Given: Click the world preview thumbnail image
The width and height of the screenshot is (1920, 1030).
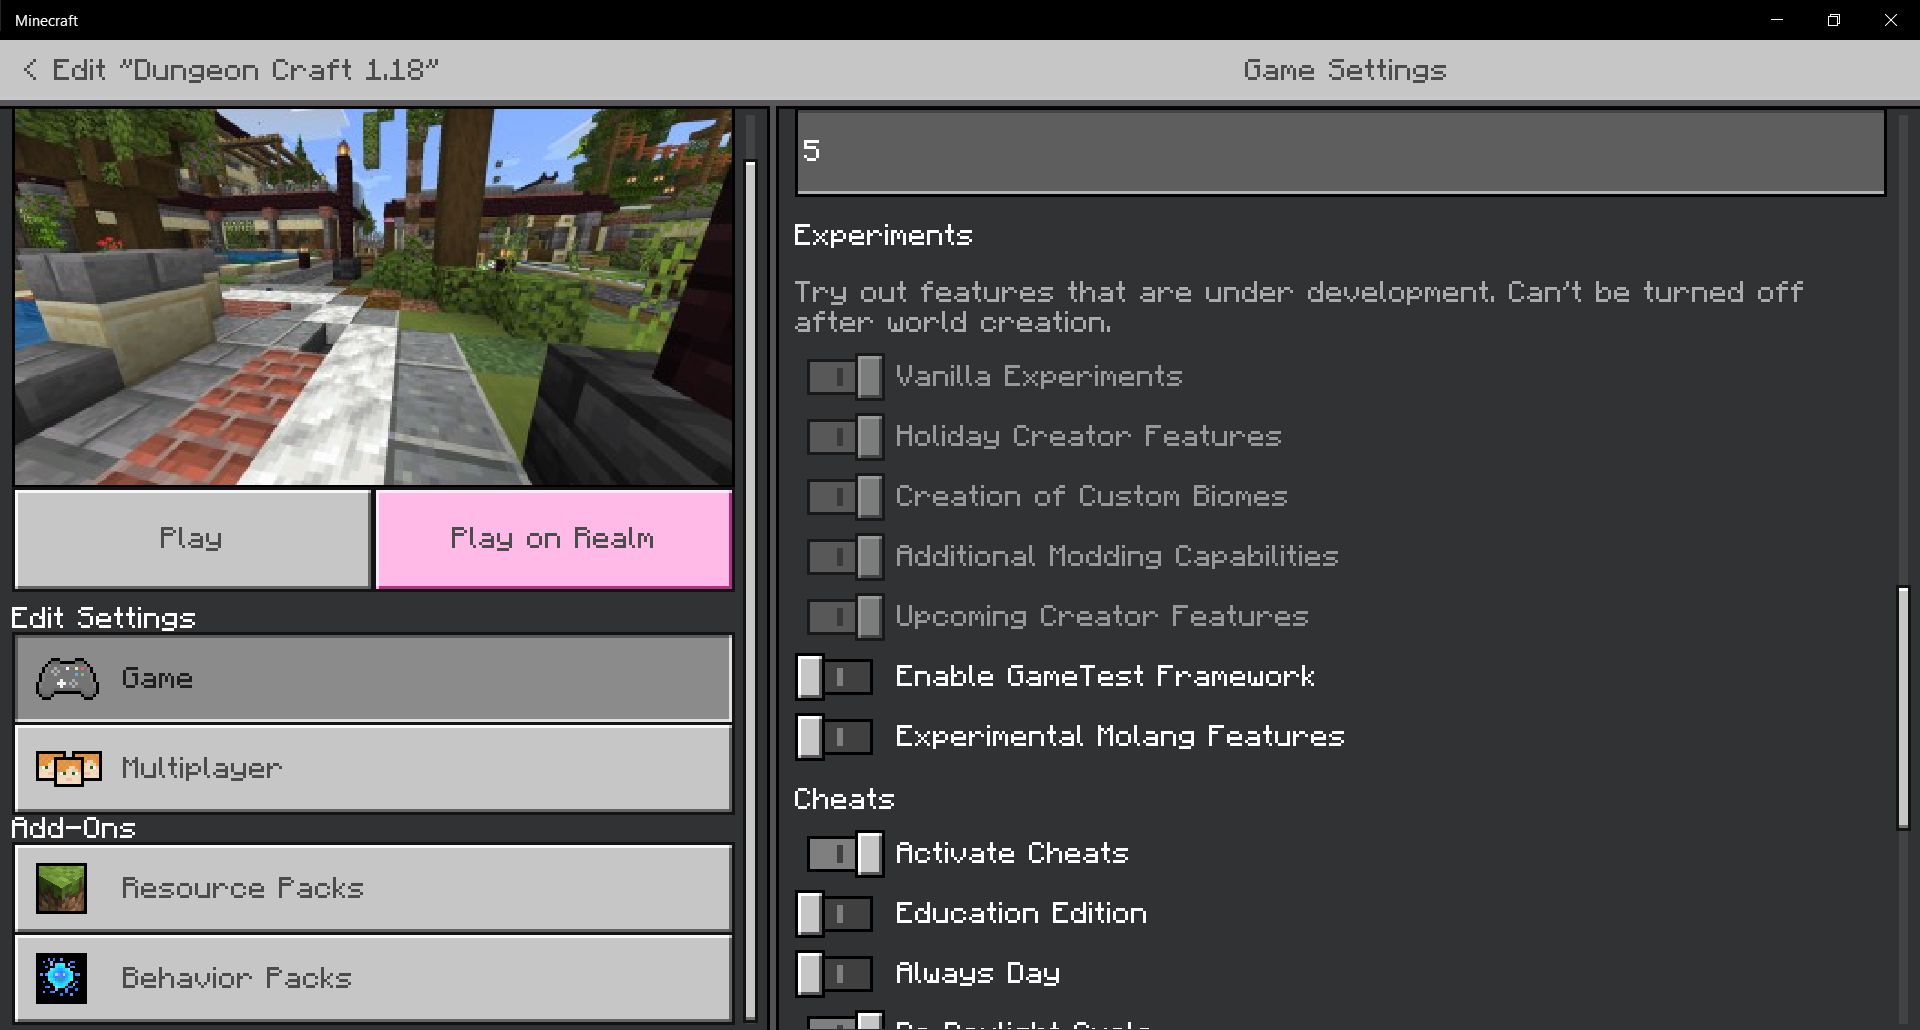Looking at the screenshot, I should click(373, 297).
